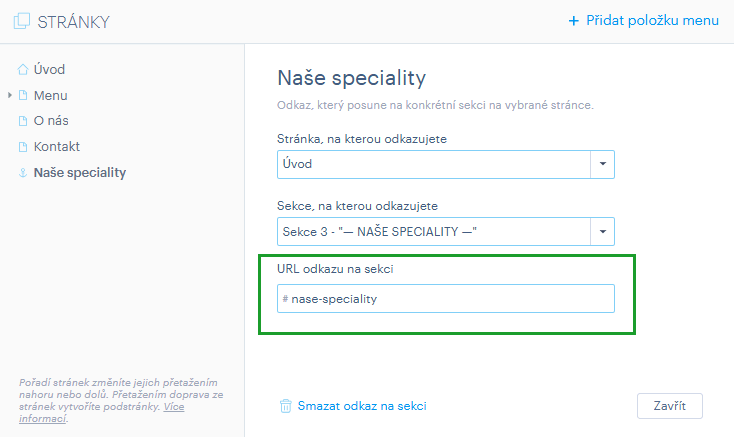Viewport: 734px width, 437px height.
Task: Click the anchor icon beside Naše speciality
Action: pyautogui.click(x=22, y=173)
